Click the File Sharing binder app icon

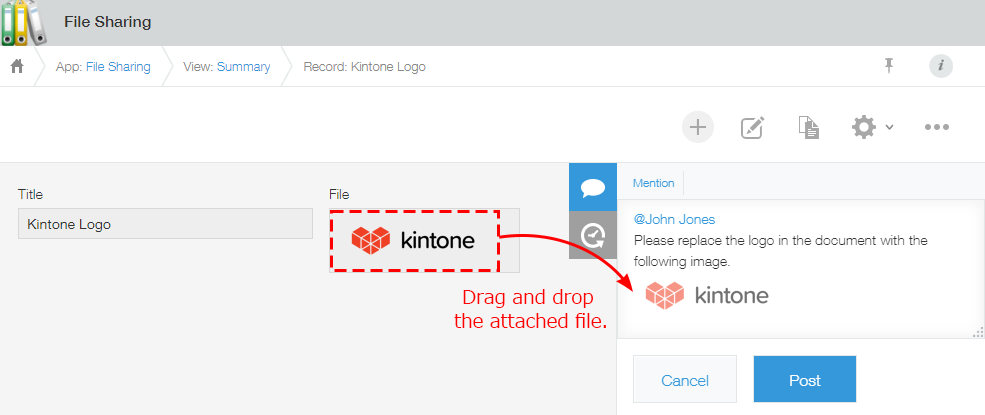click(x=24, y=22)
